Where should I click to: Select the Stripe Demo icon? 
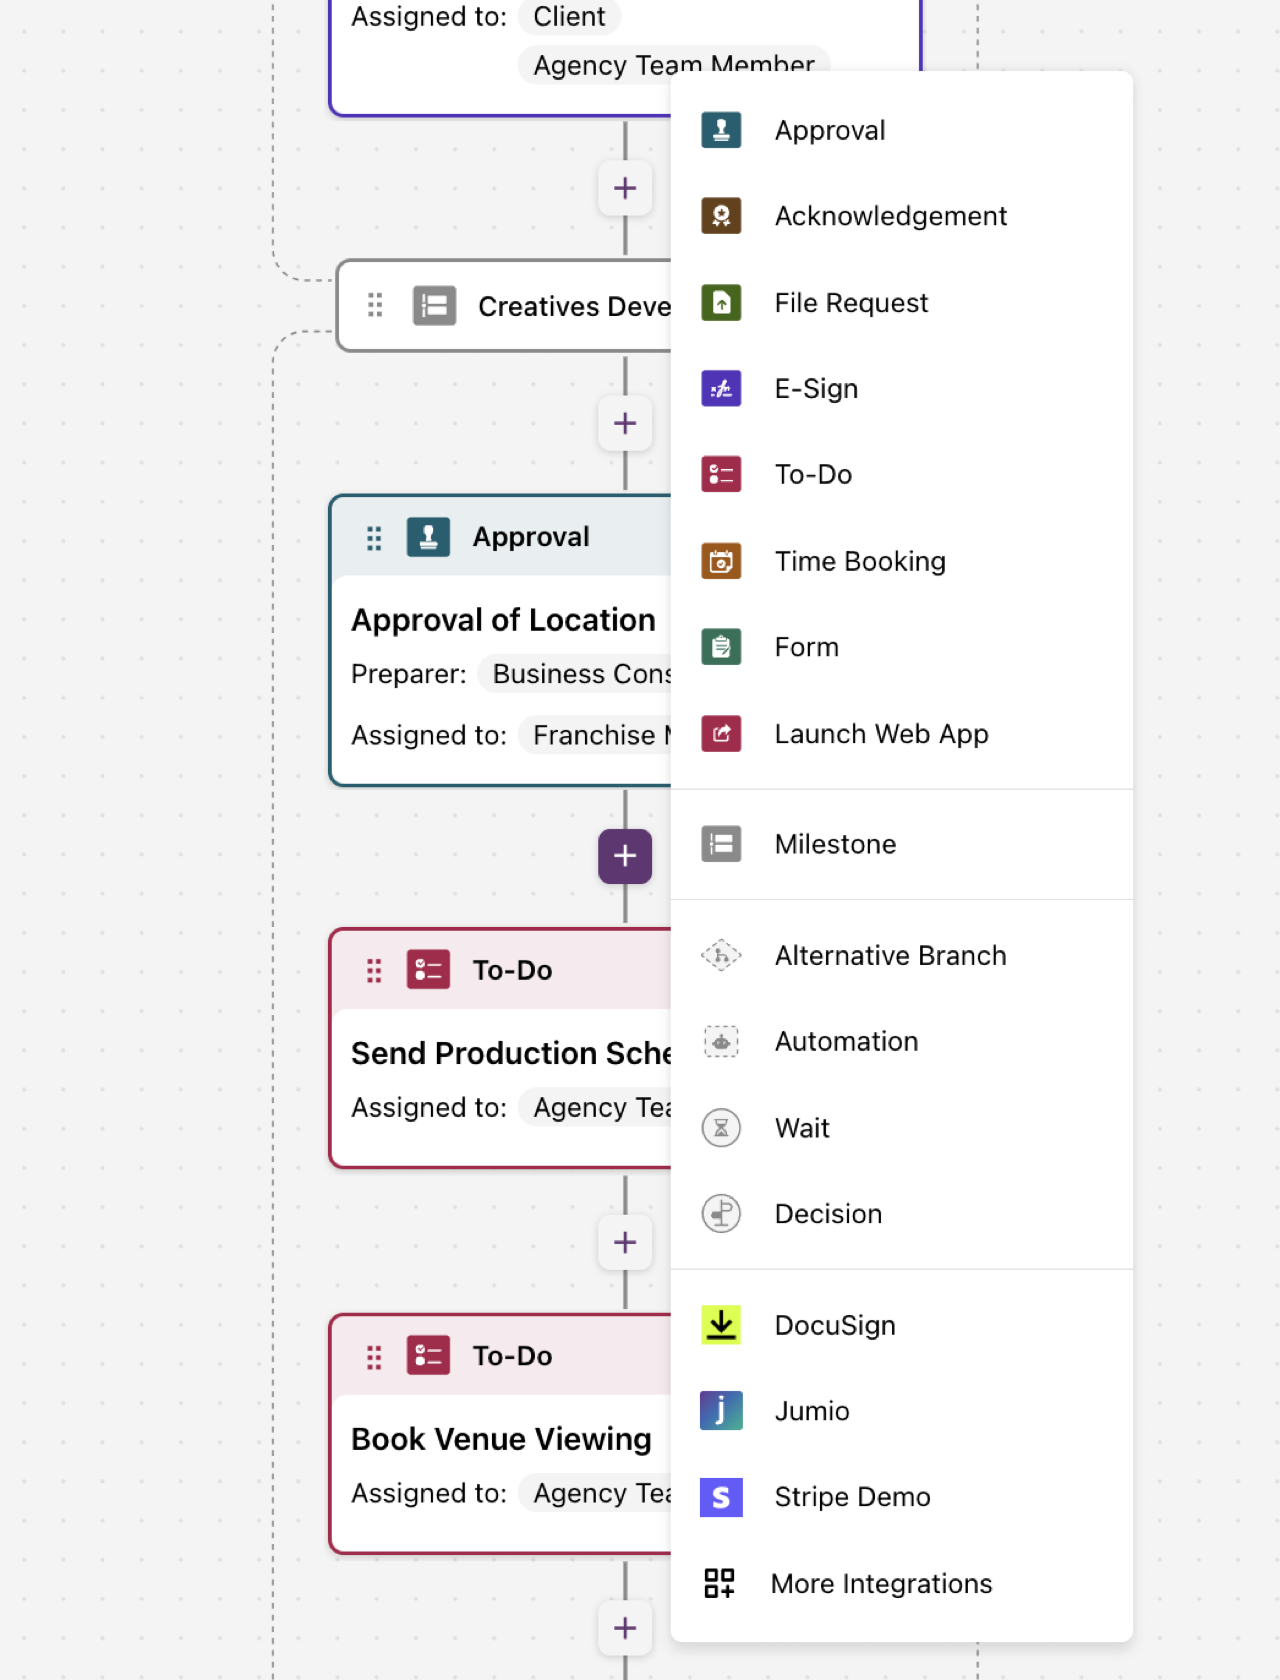(x=721, y=1497)
